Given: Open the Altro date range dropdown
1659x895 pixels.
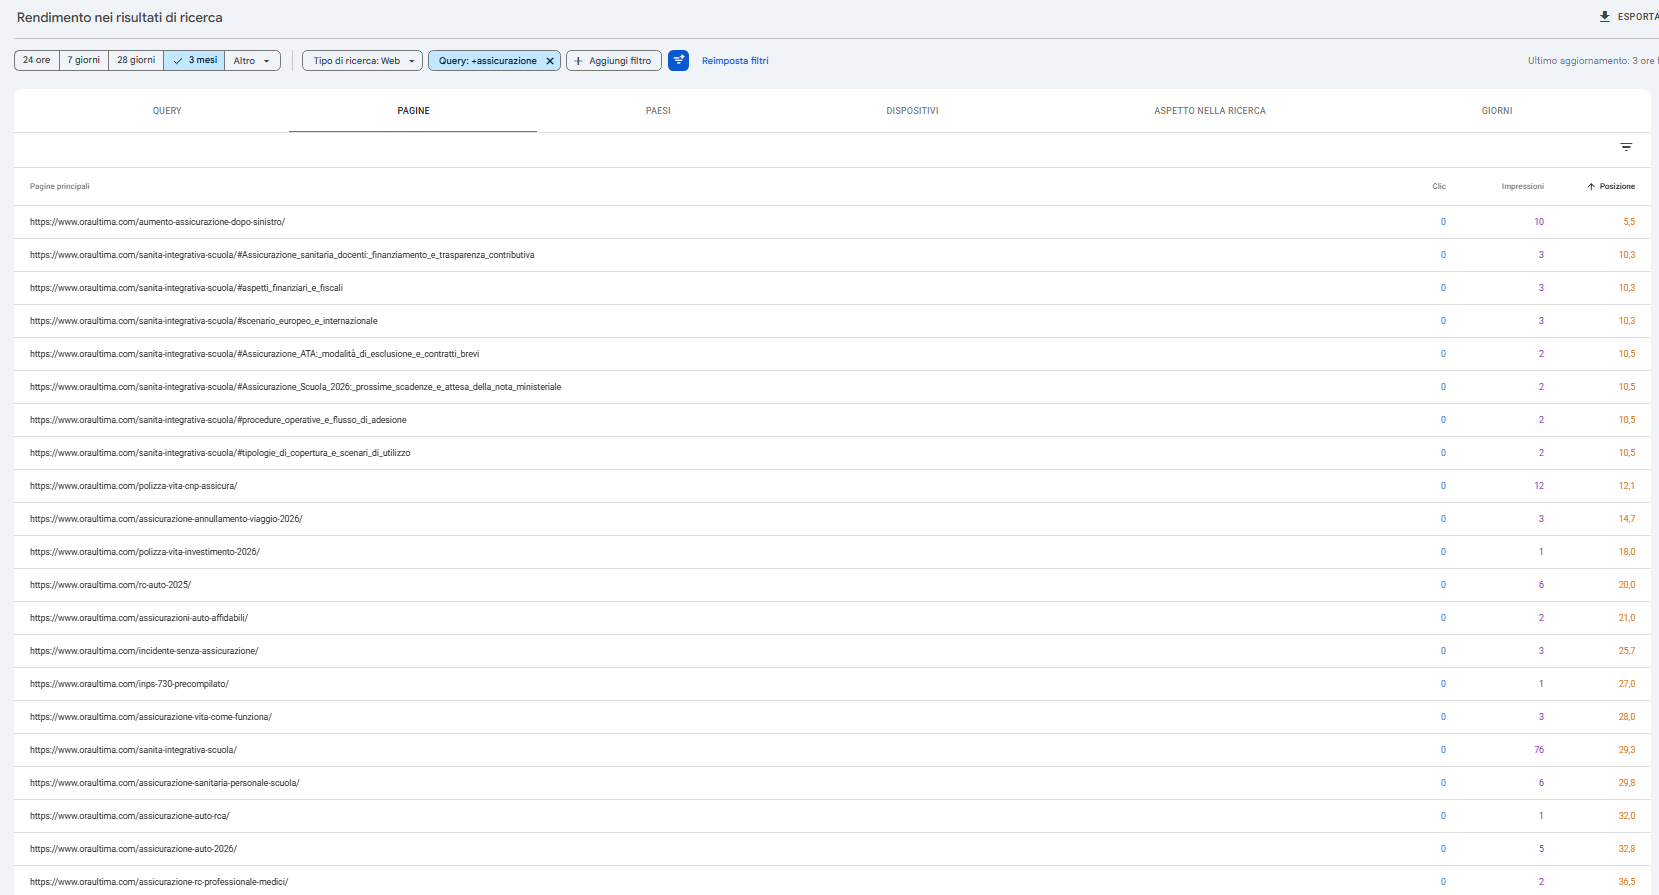Looking at the screenshot, I should (x=252, y=61).
